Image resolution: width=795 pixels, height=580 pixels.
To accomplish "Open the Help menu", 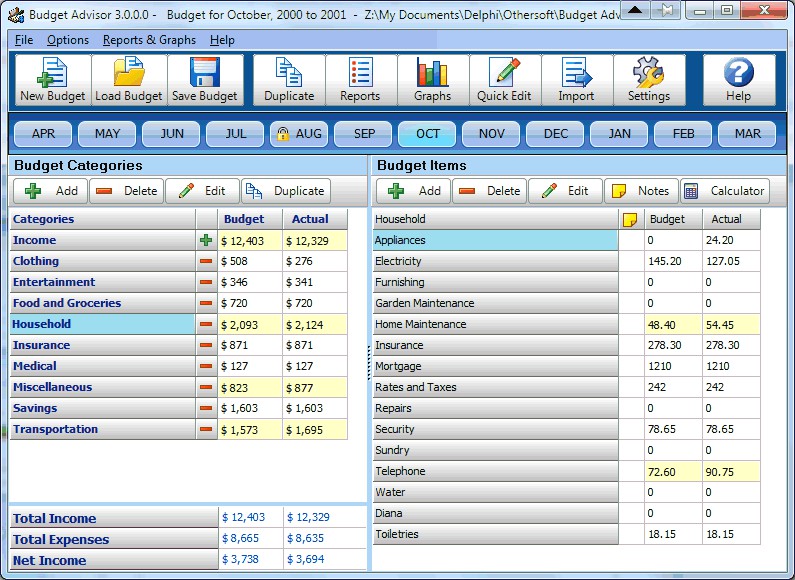I will click(x=222, y=40).
